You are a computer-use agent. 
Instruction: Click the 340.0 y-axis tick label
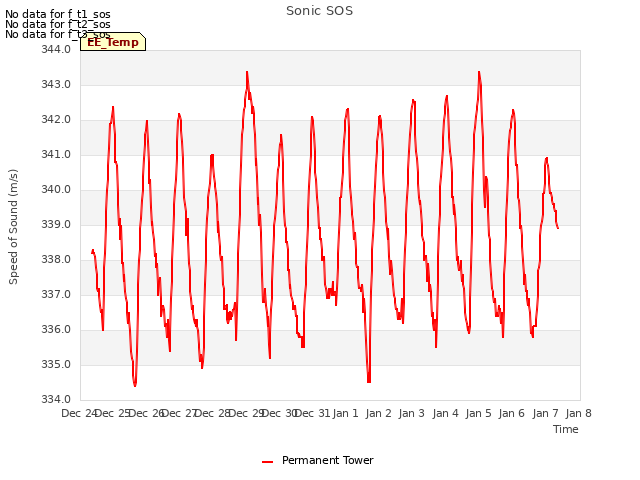coord(56,189)
